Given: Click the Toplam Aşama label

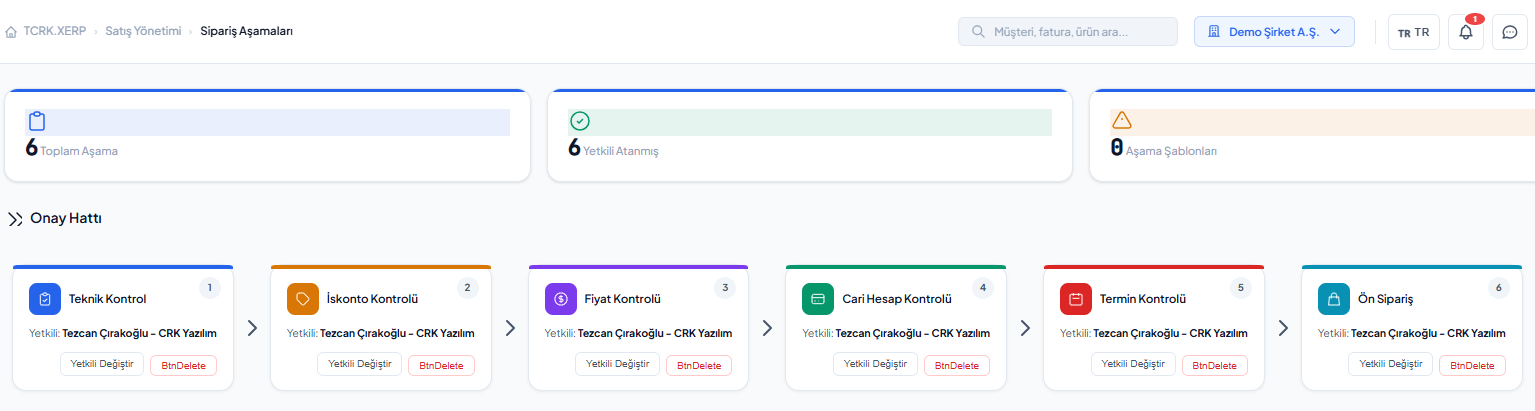Looking at the screenshot, I should [79, 151].
